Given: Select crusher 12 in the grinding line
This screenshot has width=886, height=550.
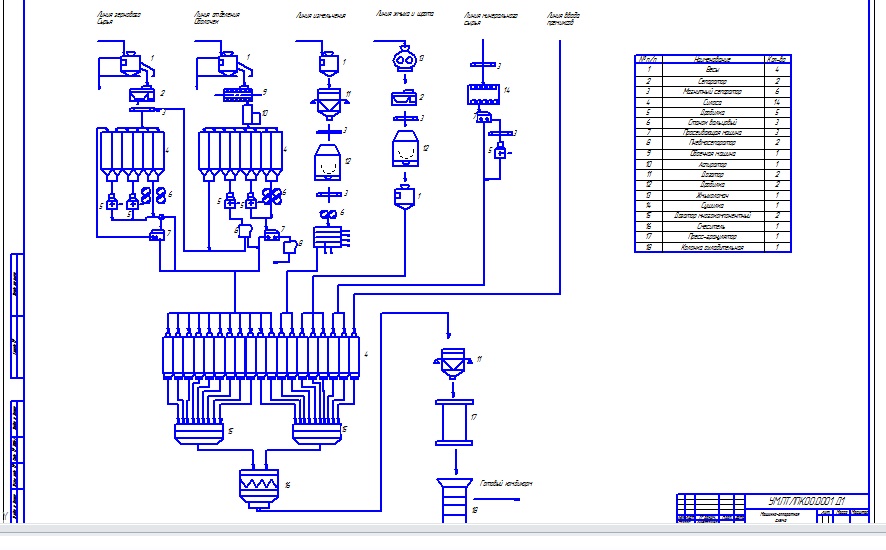Looking at the screenshot, I should click(328, 162).
